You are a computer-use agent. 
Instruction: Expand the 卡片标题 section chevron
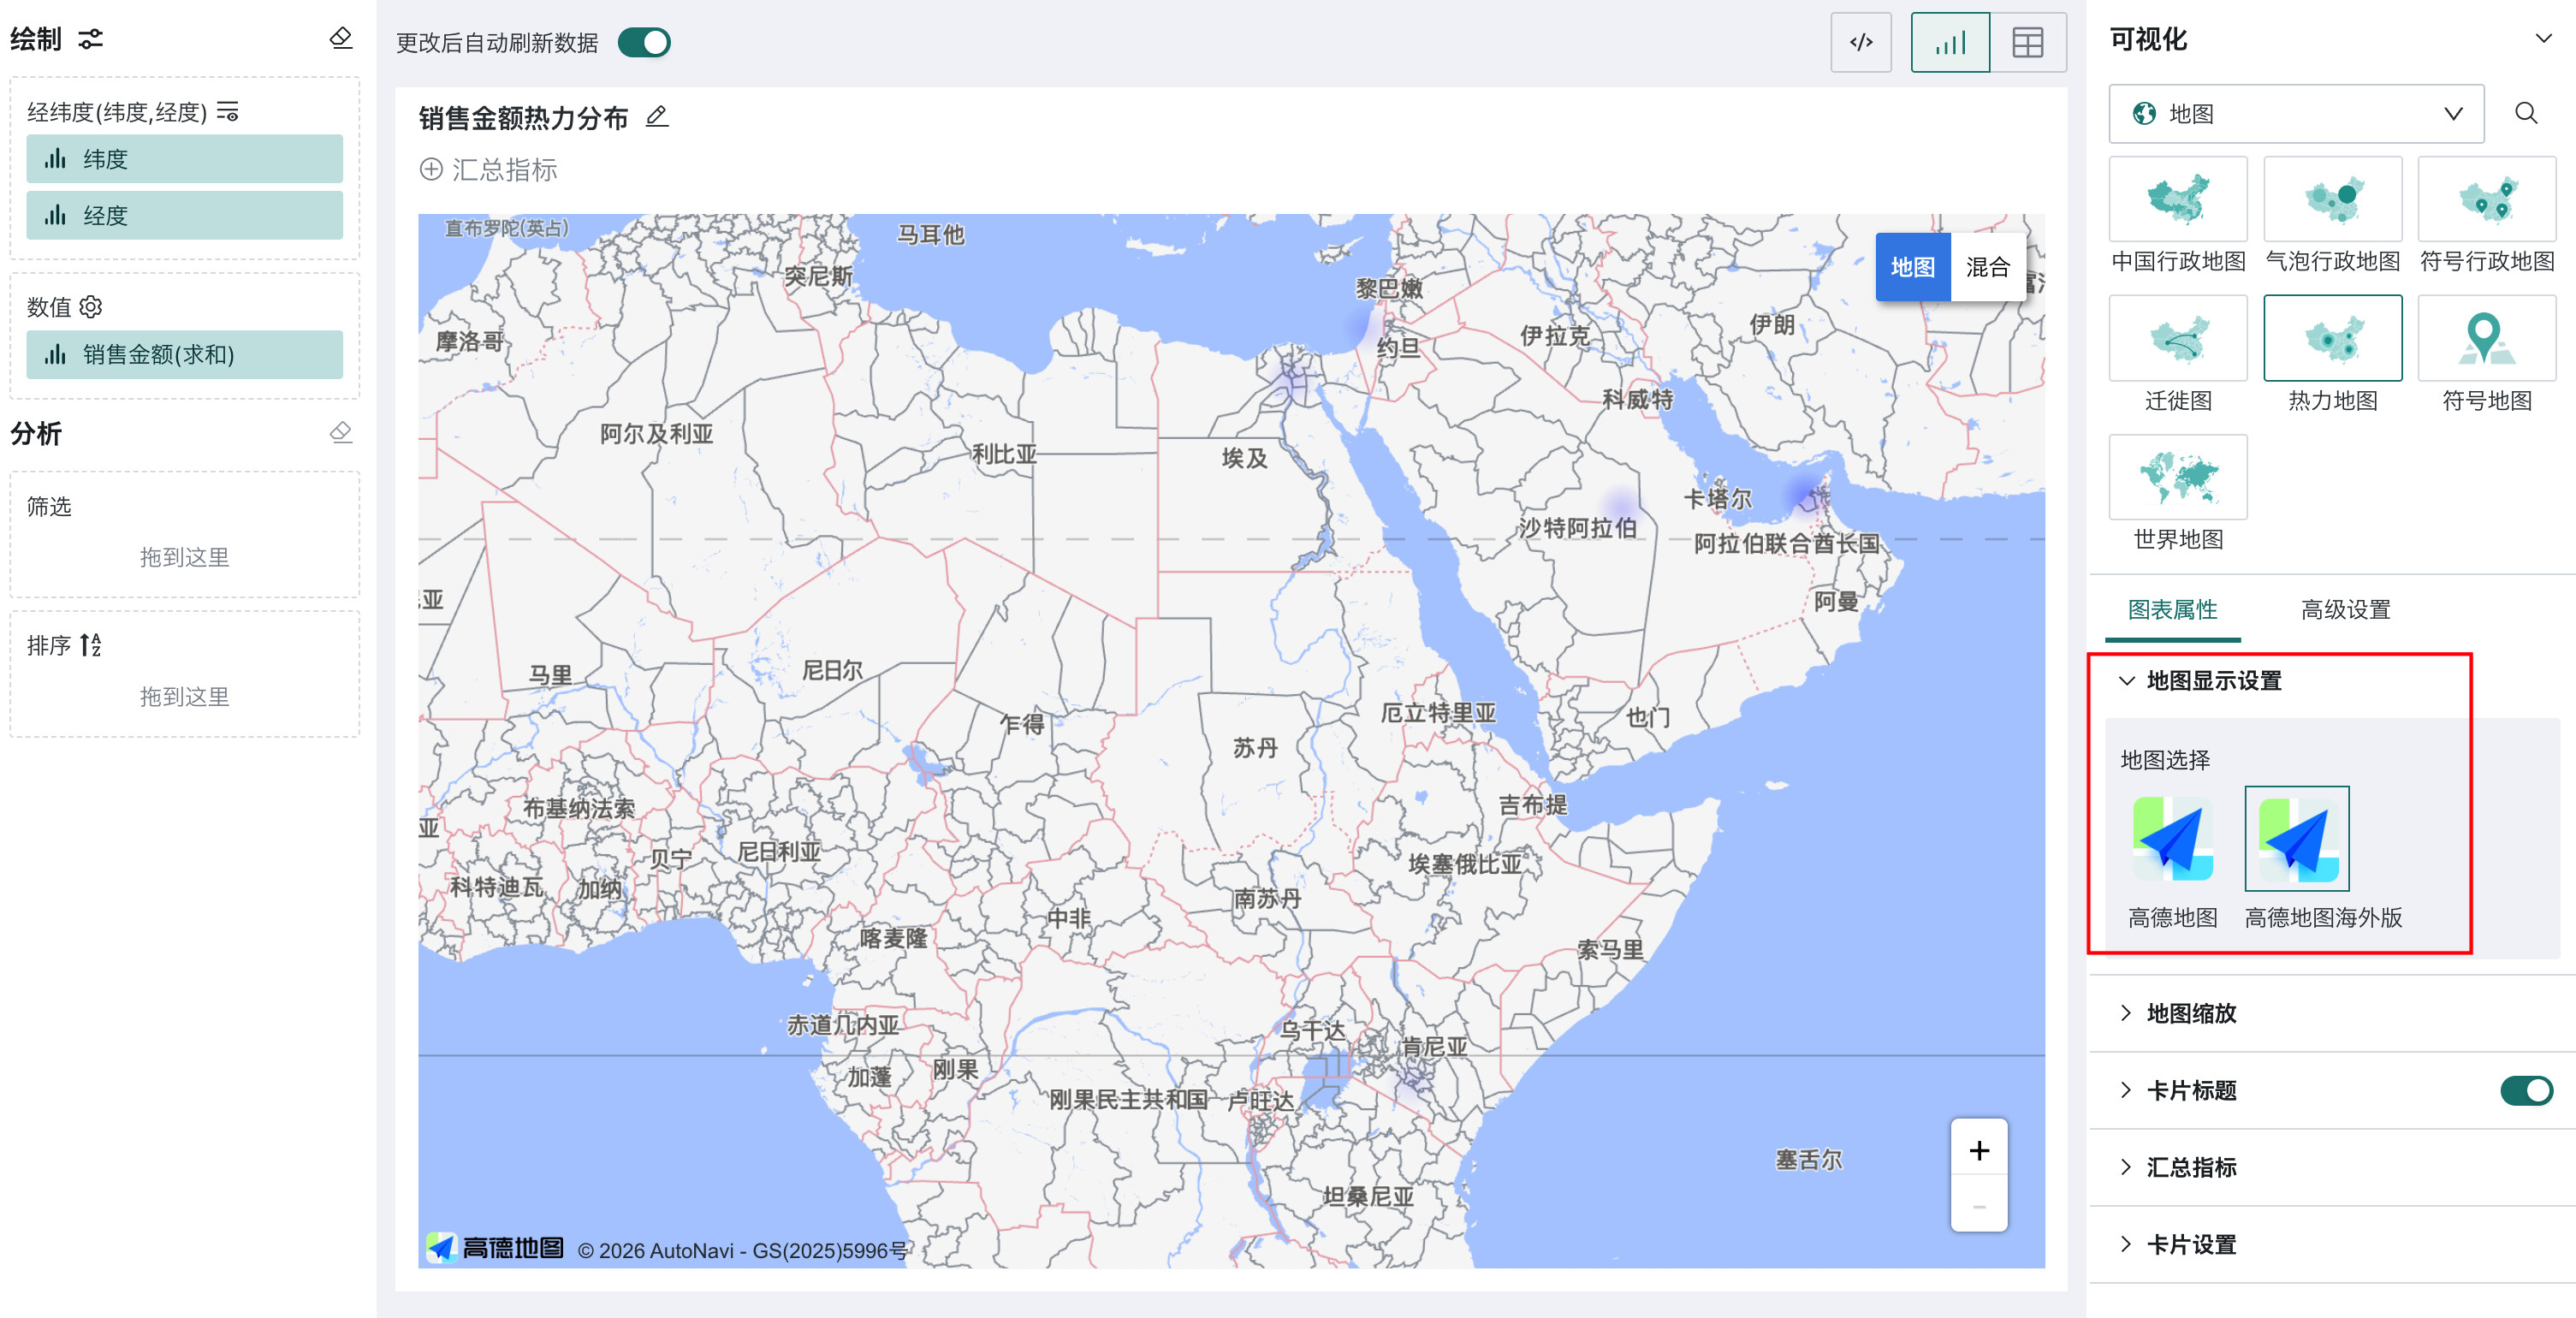(2126, 1089)
